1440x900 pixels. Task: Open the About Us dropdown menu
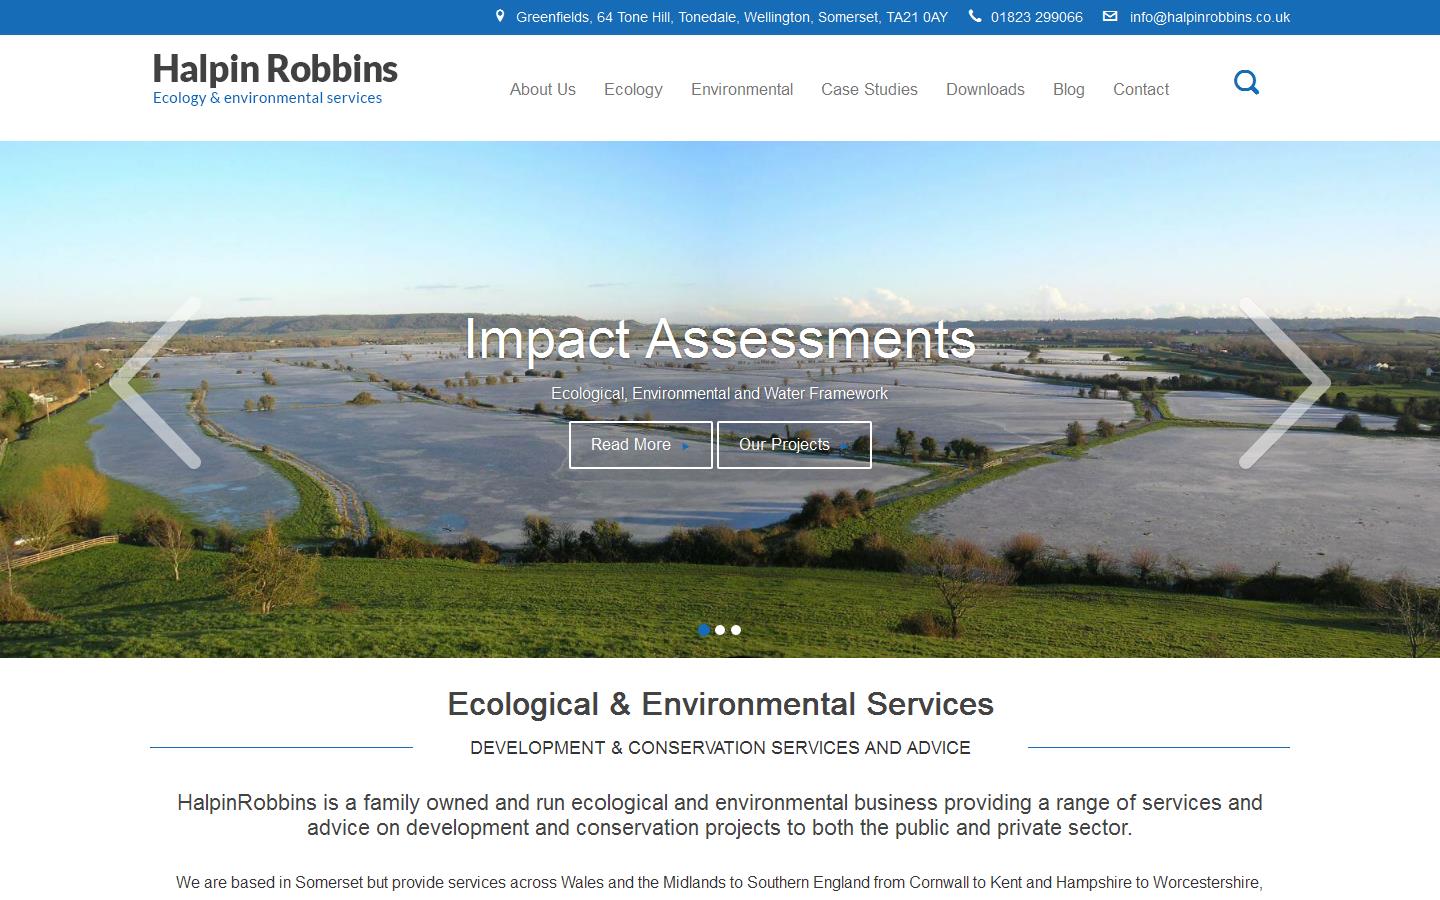(542, 89)
